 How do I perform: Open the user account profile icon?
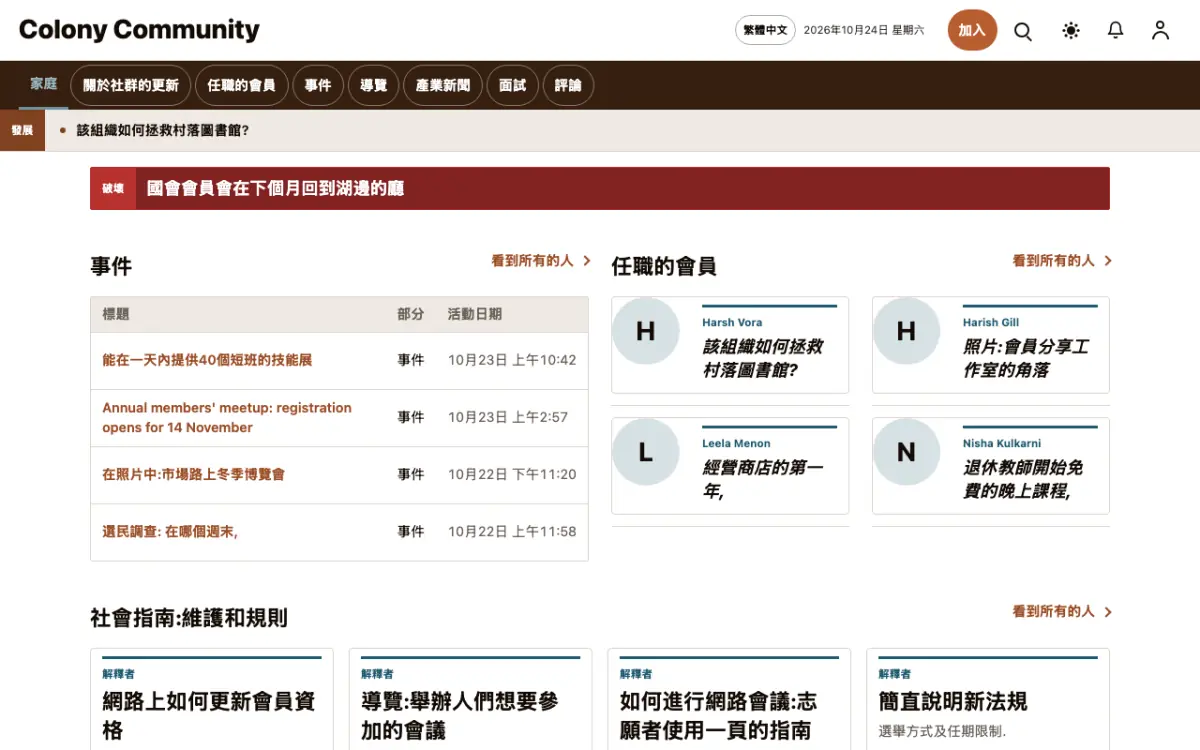coord(1160,31)
